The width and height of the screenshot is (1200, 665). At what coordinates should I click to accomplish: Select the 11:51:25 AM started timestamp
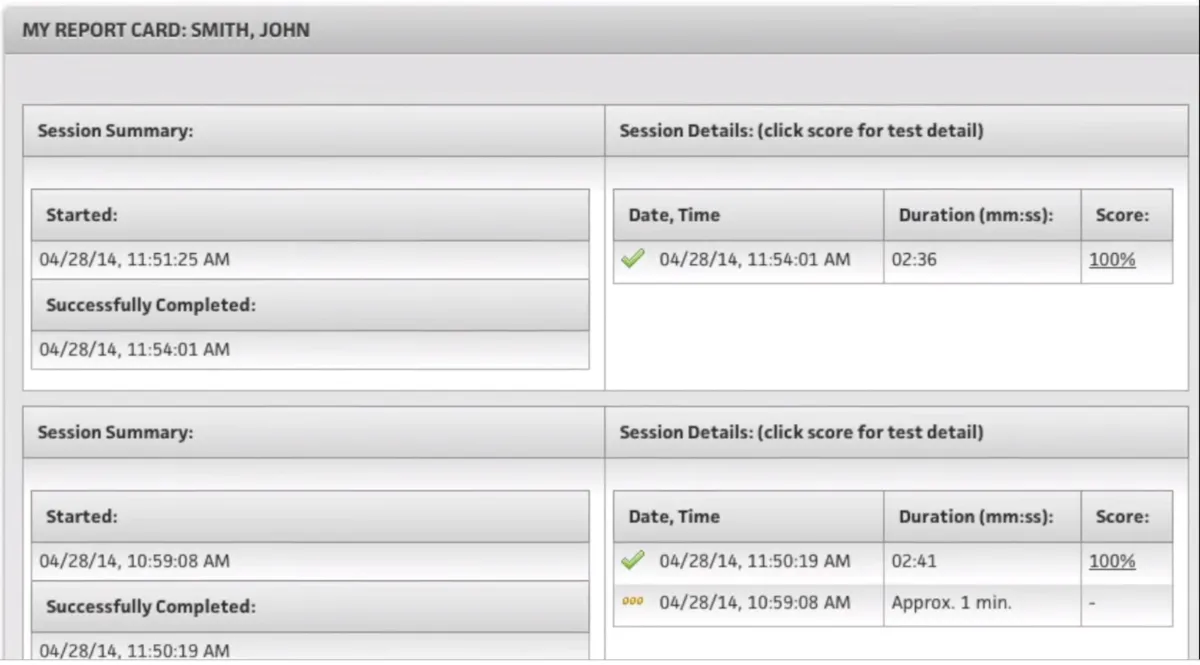[x=135, y=260]
